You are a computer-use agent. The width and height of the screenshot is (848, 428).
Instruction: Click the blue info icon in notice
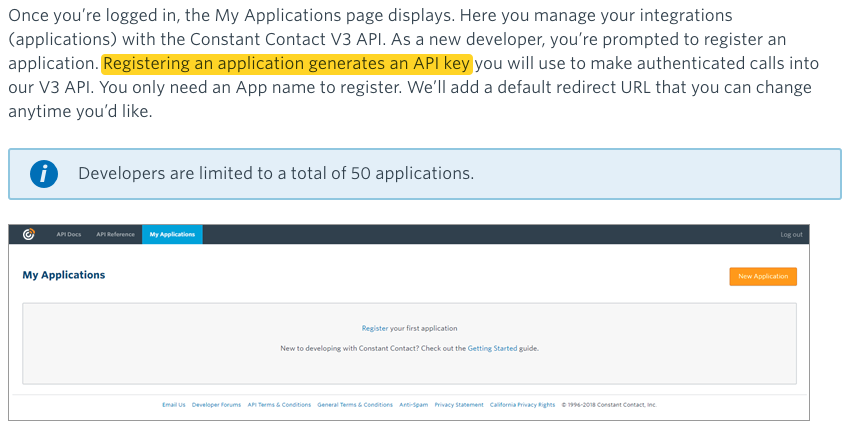[x=44, y=173]
